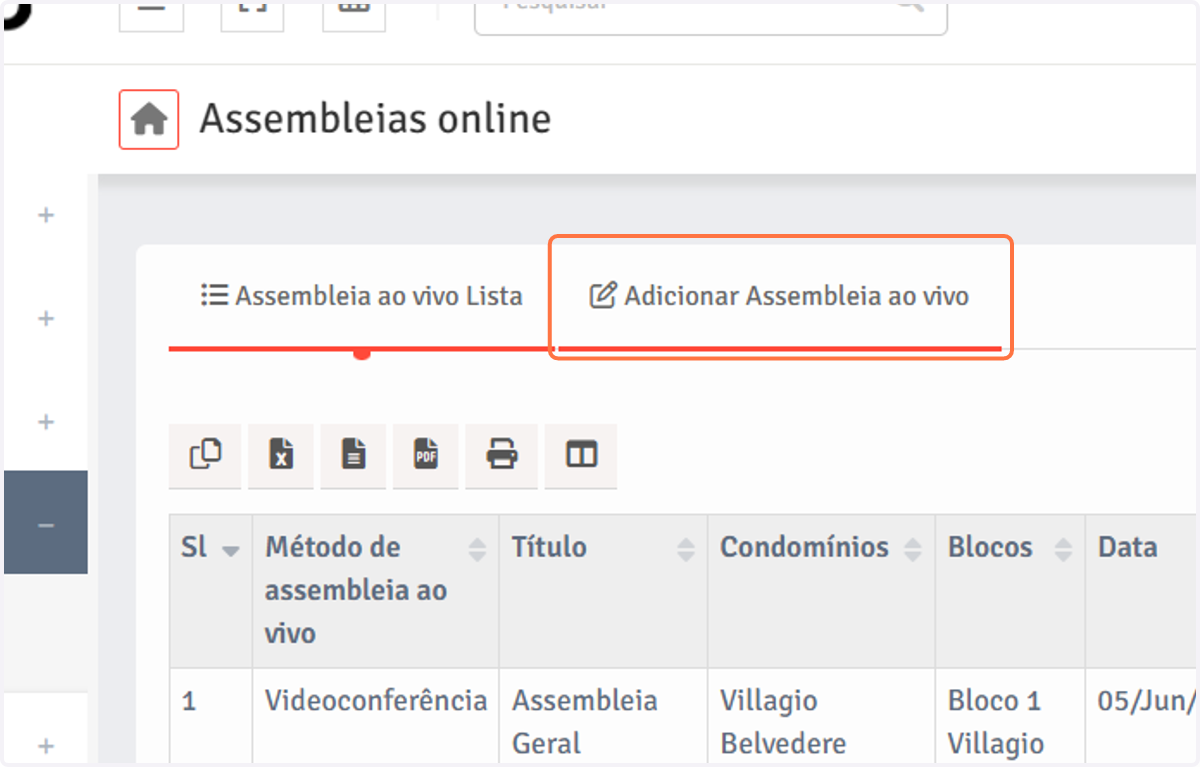This screenshot has height=767, width=1200.
Task: Click the Data column header
Action: (x=1141, y=591)
